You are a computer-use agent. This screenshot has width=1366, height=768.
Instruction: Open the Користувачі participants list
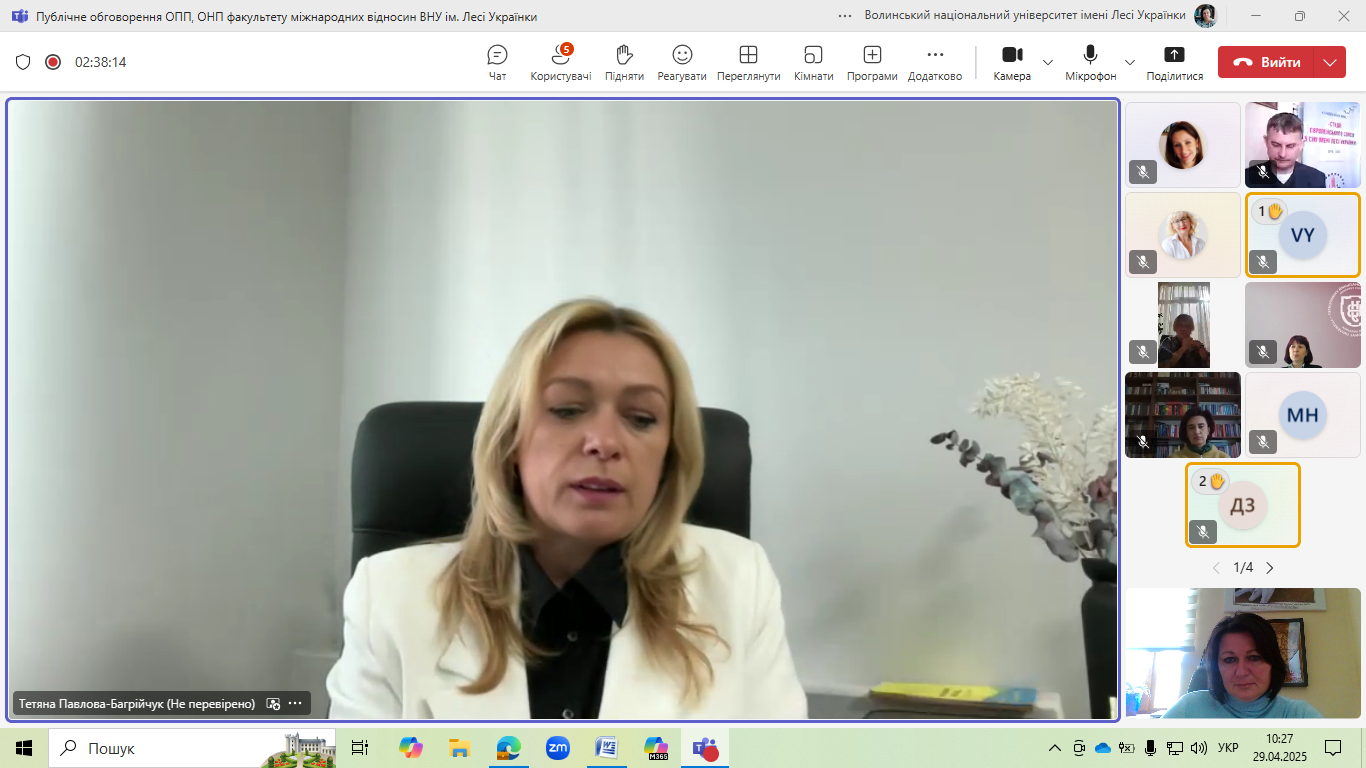[560, 62]
